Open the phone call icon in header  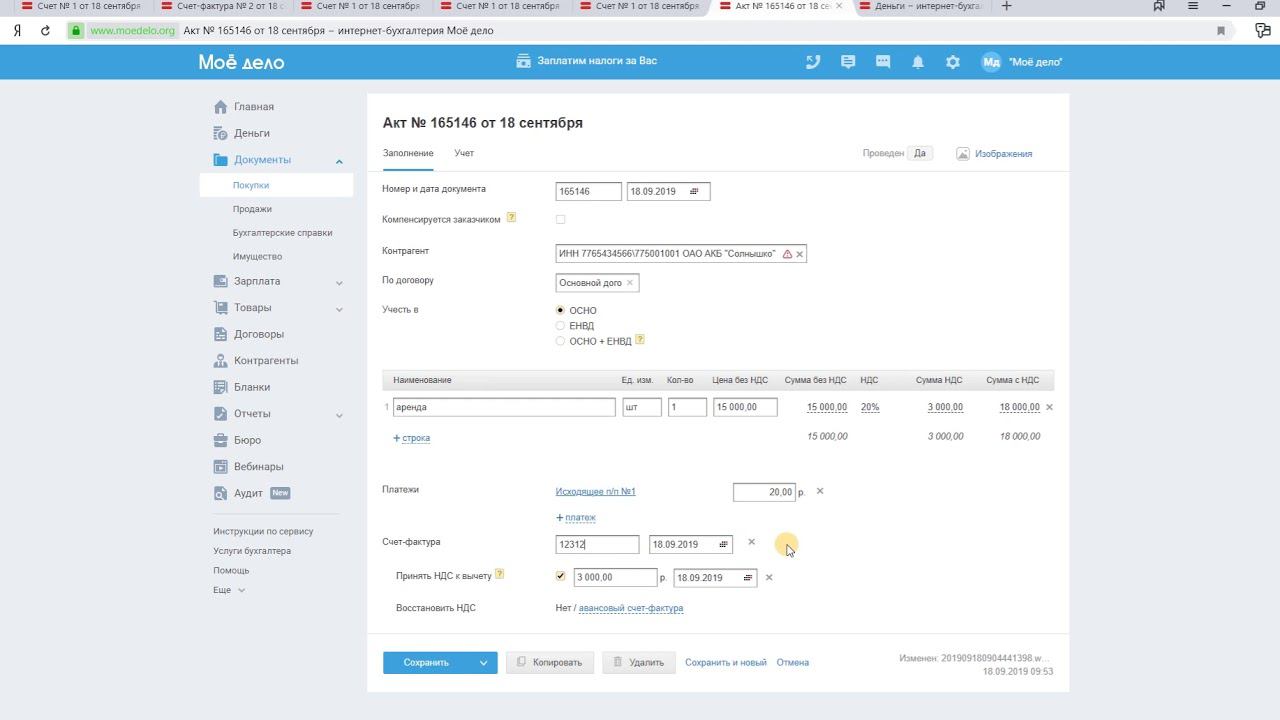tap(813, 62)
